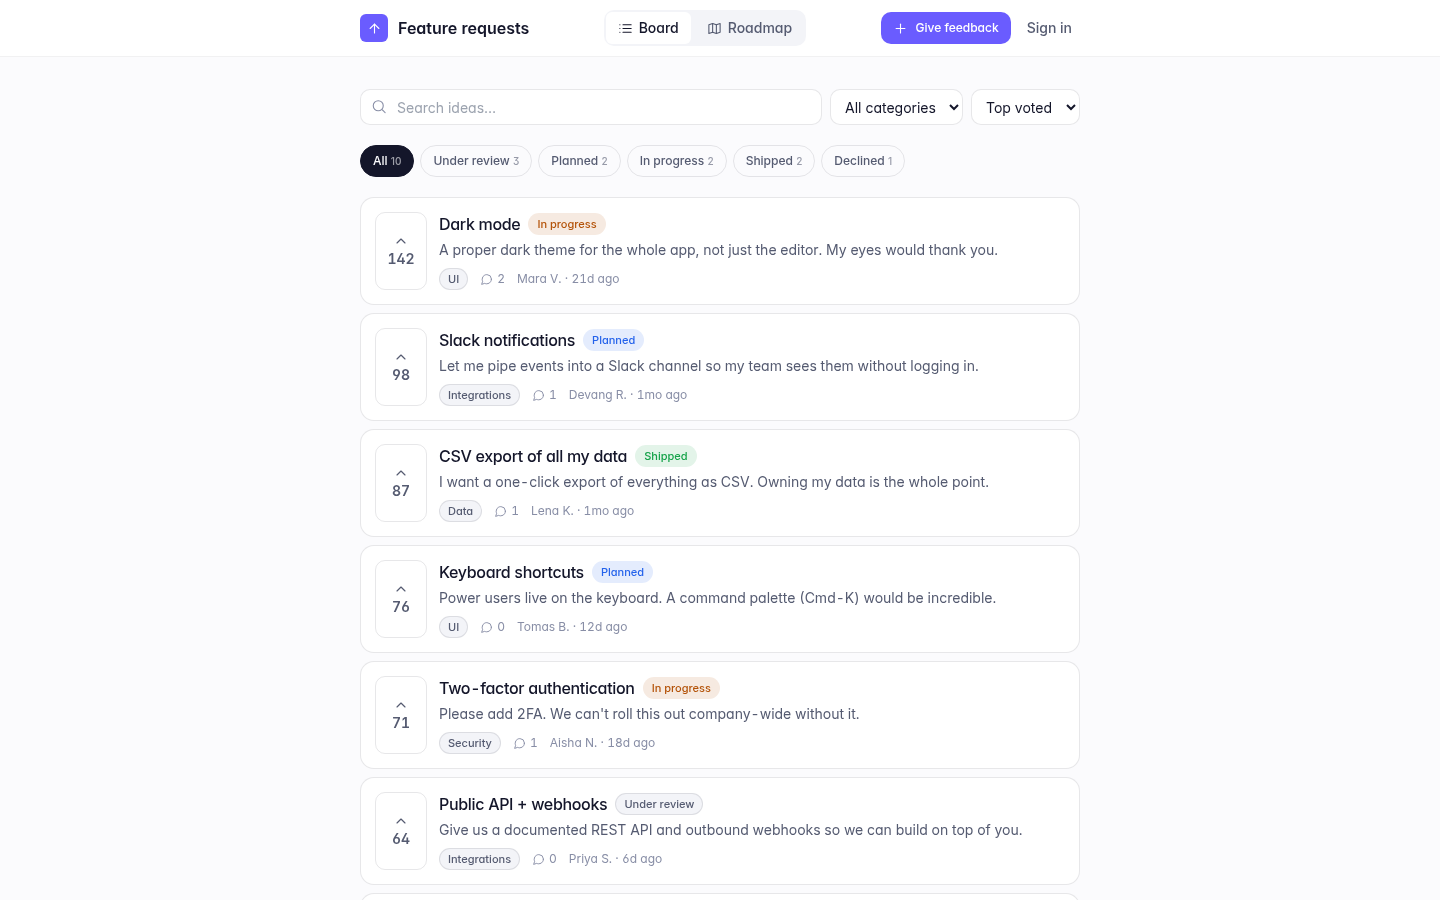Open the All categories dropdown
Image resolution: width=1440 pixels, height=900 pixels.
coord(896,107)
